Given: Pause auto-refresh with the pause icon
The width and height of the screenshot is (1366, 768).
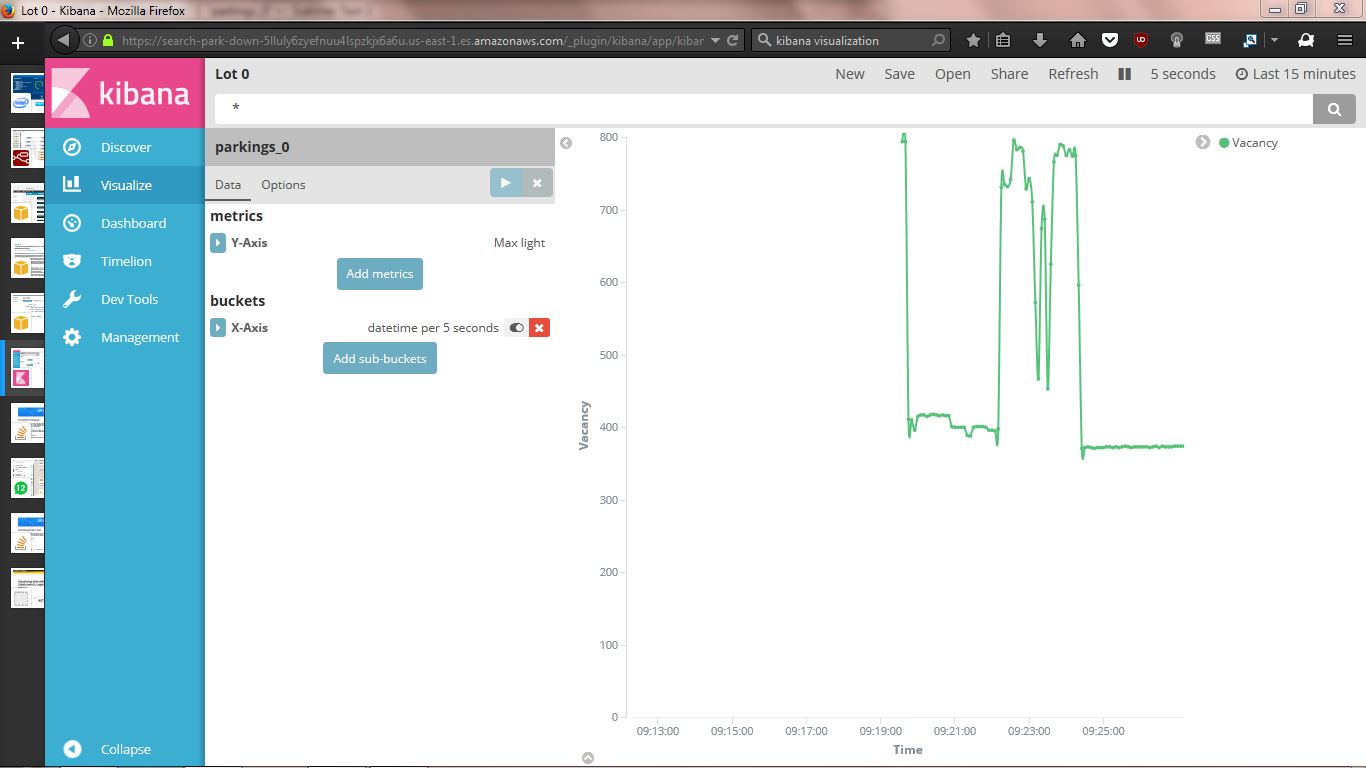Looking at the screenshot, I should coord(1124,74).
